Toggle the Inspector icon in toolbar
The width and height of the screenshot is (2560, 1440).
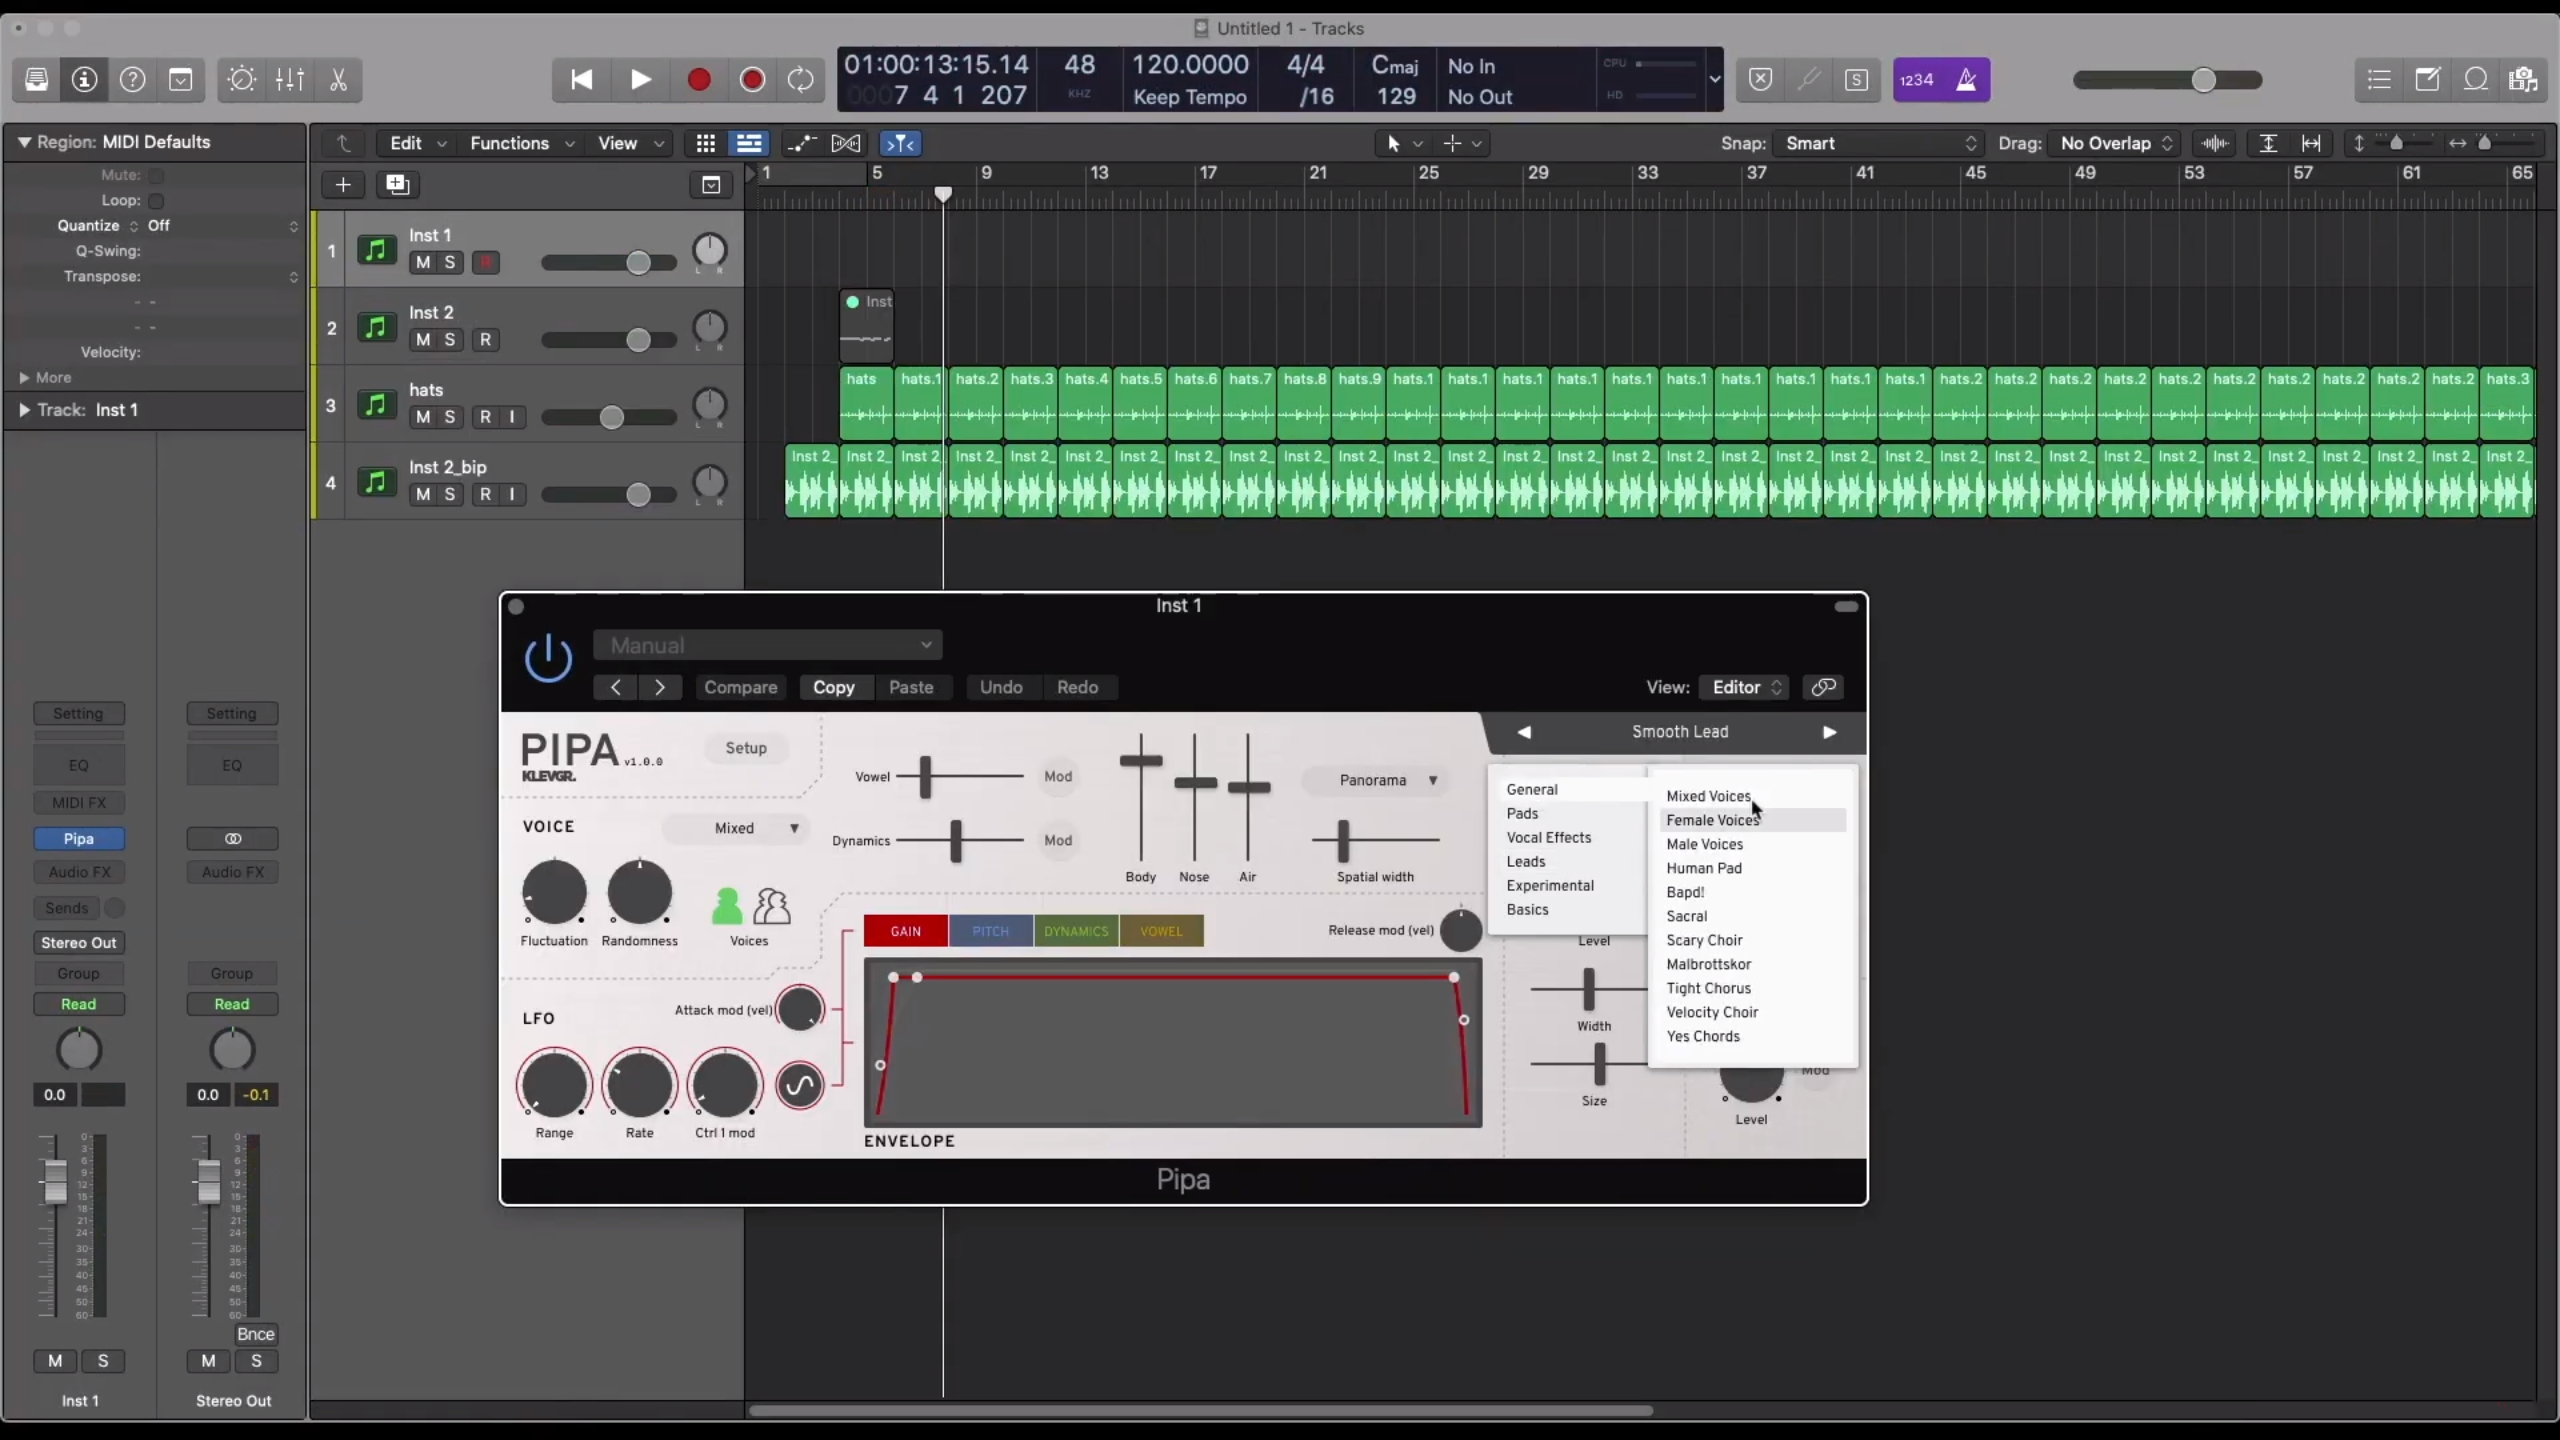[85, 80]
